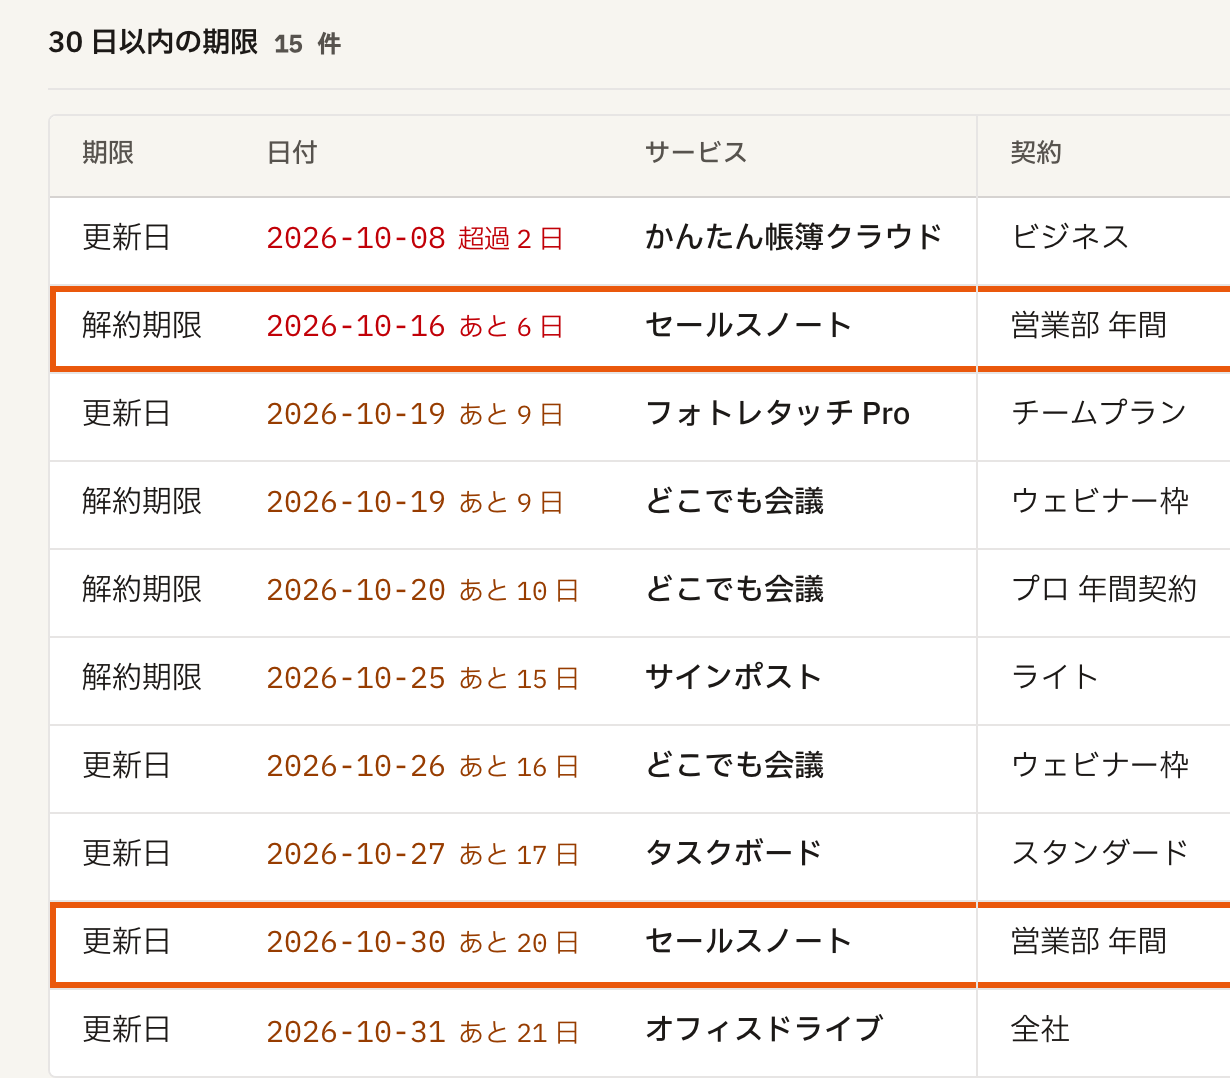Select the 30 日以内の期限 section heading
This screenshot has height=1078, width=1230.
(153, 42)
